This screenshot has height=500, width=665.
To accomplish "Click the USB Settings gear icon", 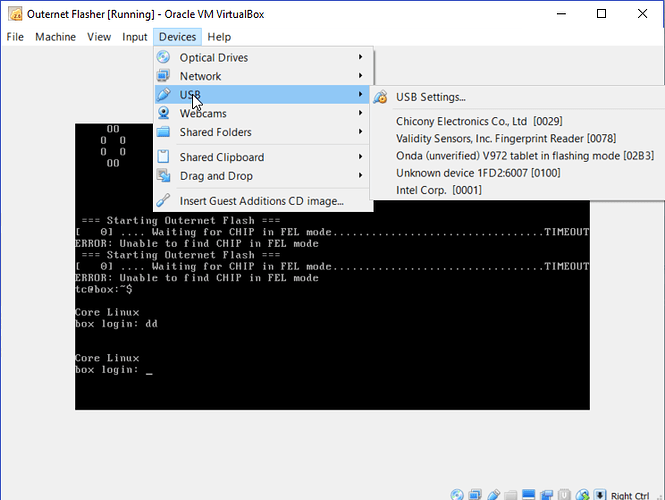I will click(x=380, y=97).
